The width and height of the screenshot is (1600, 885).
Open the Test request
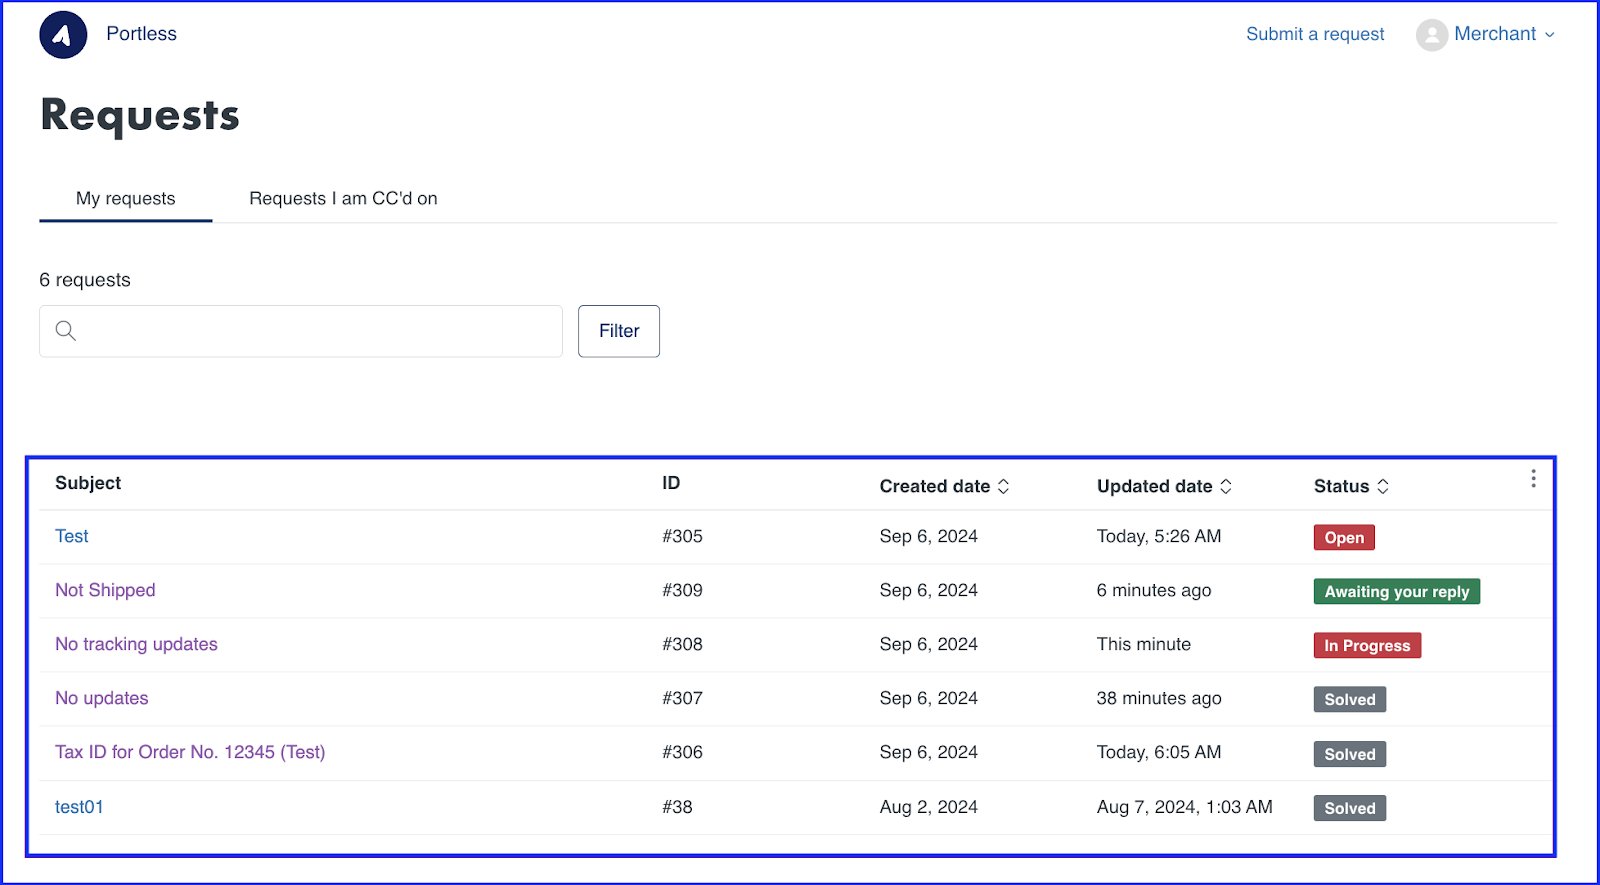tap(72, 536)
